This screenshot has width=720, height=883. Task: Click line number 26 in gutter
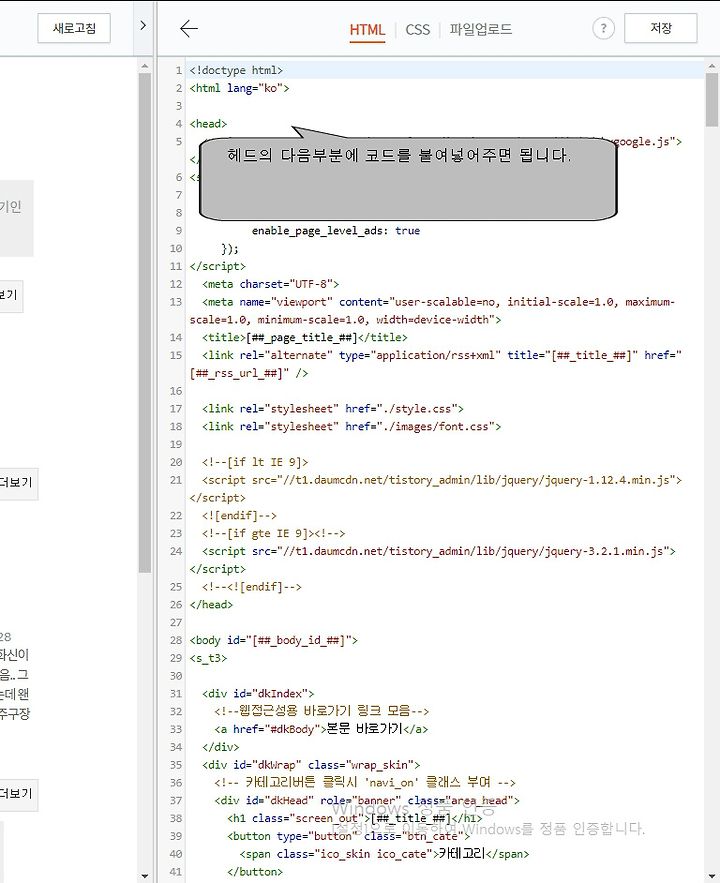pos(176,605)
